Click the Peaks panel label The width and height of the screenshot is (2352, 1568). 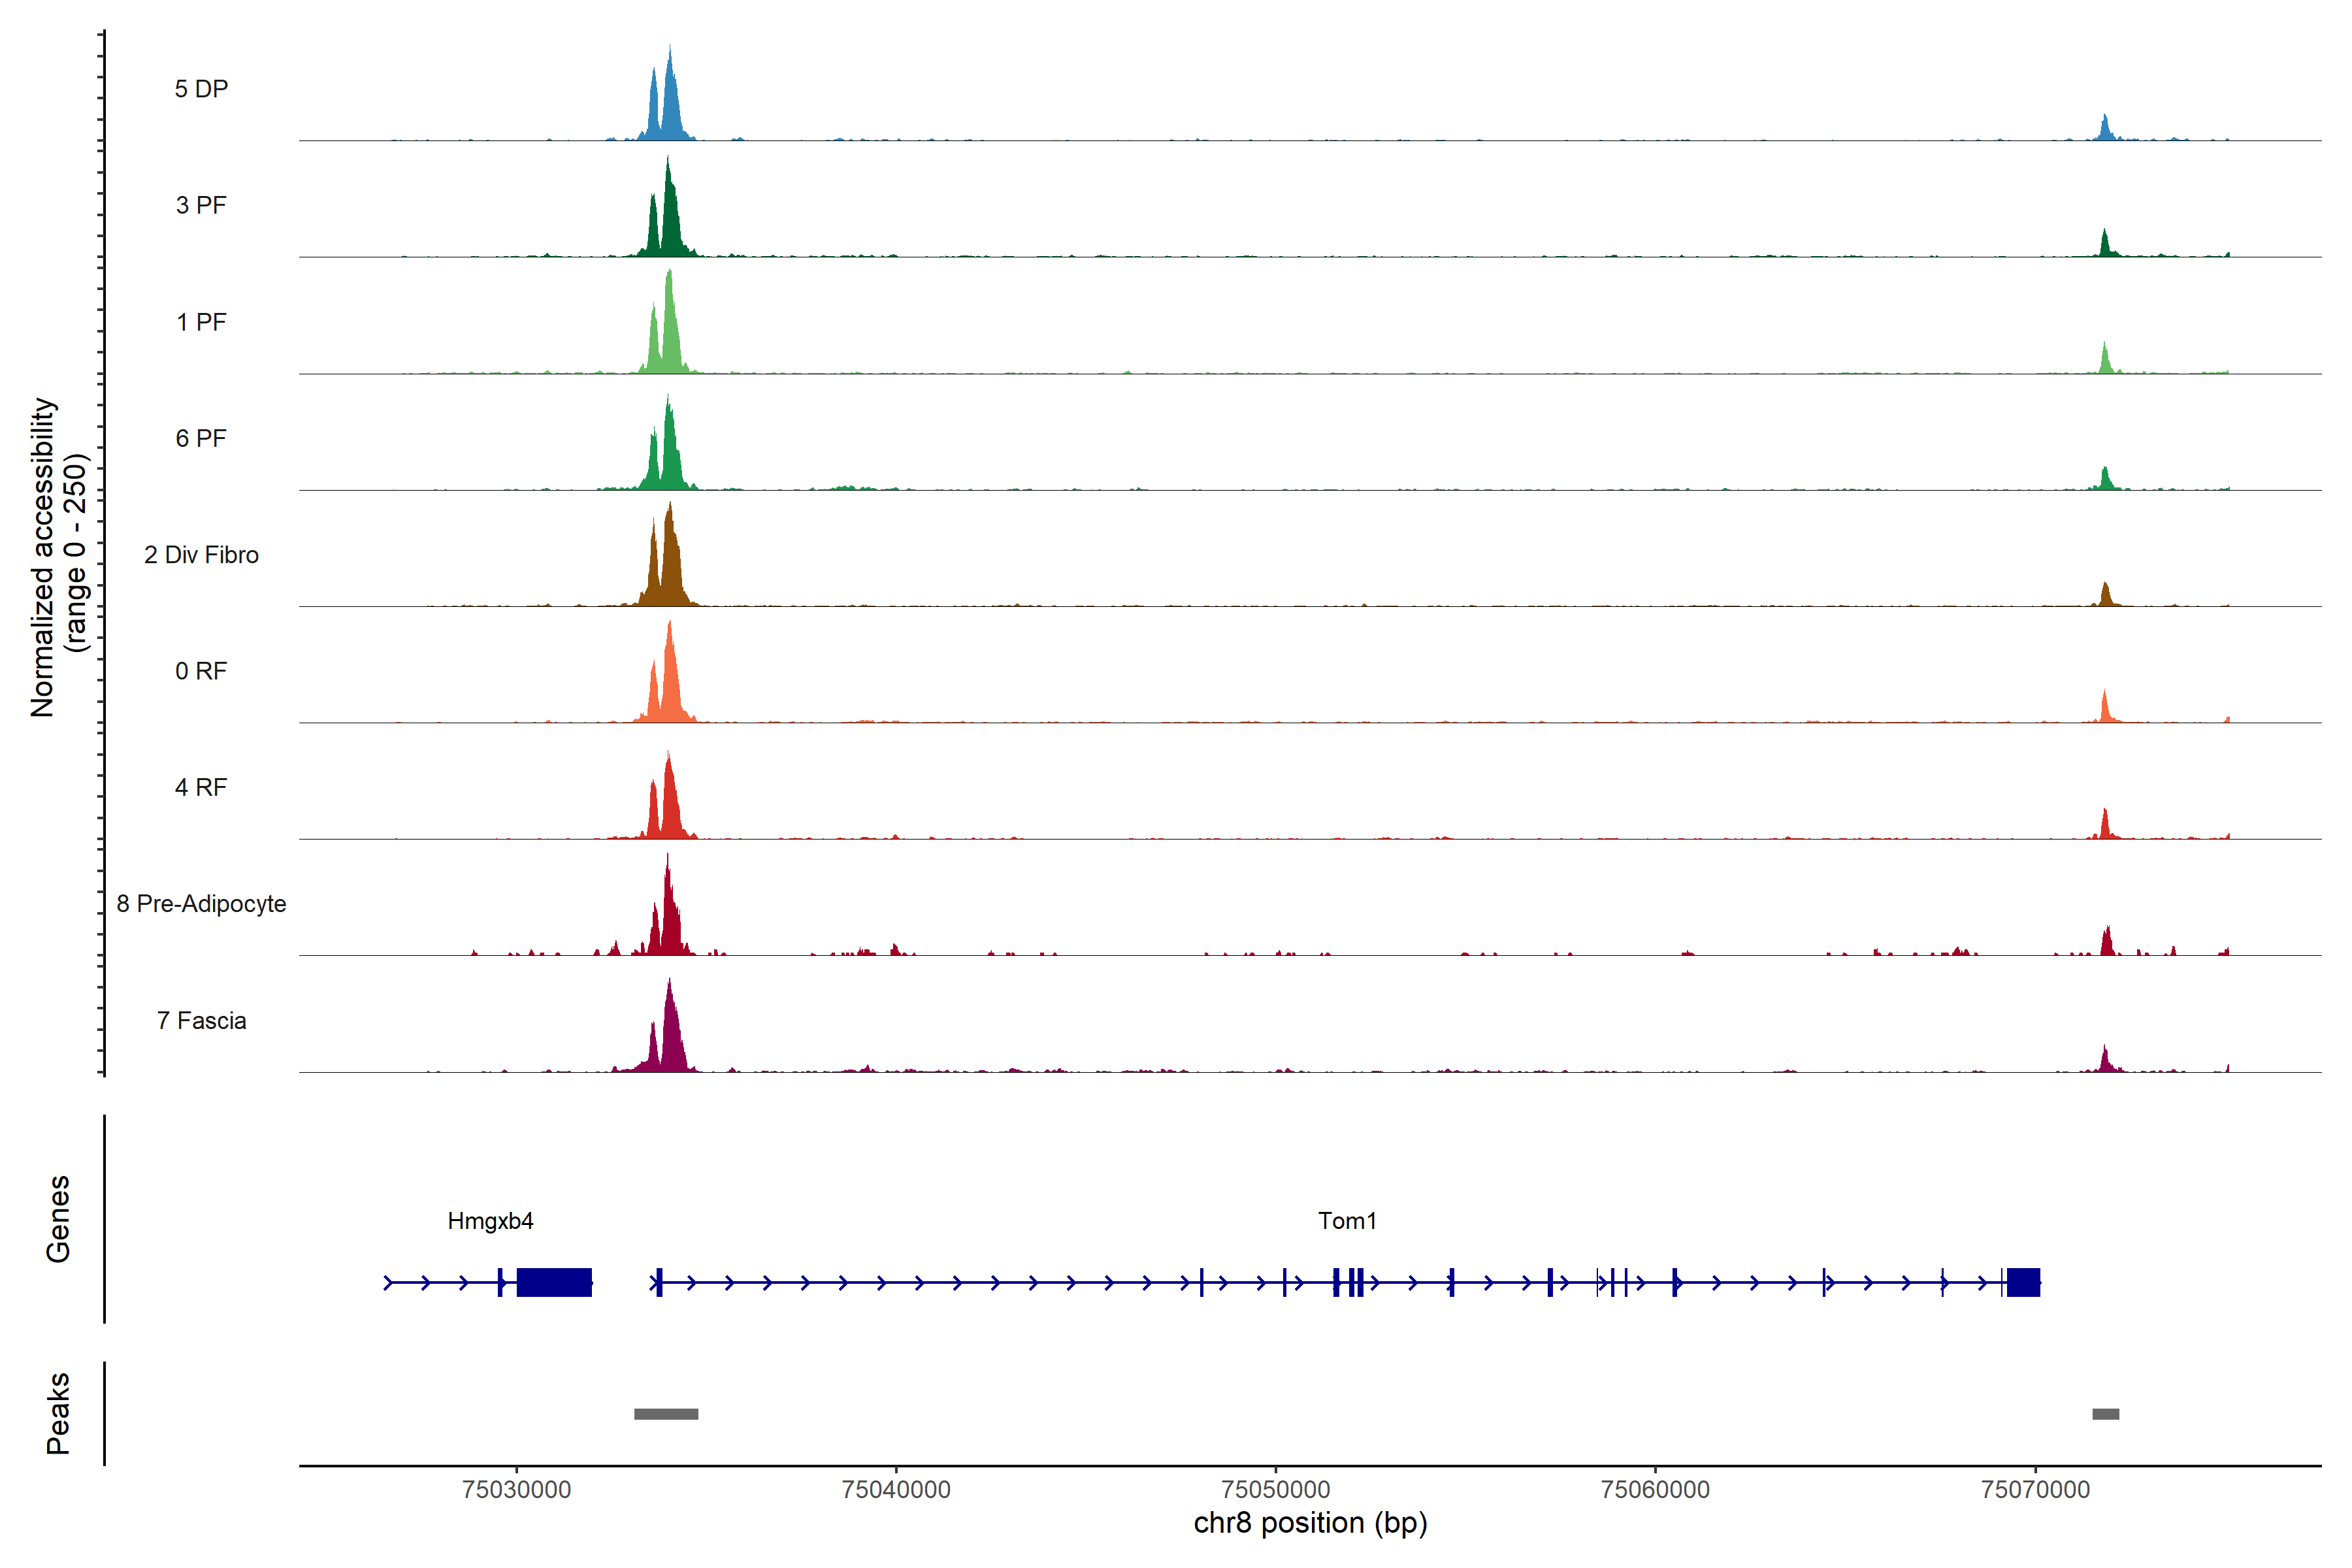click(58, 1413)
